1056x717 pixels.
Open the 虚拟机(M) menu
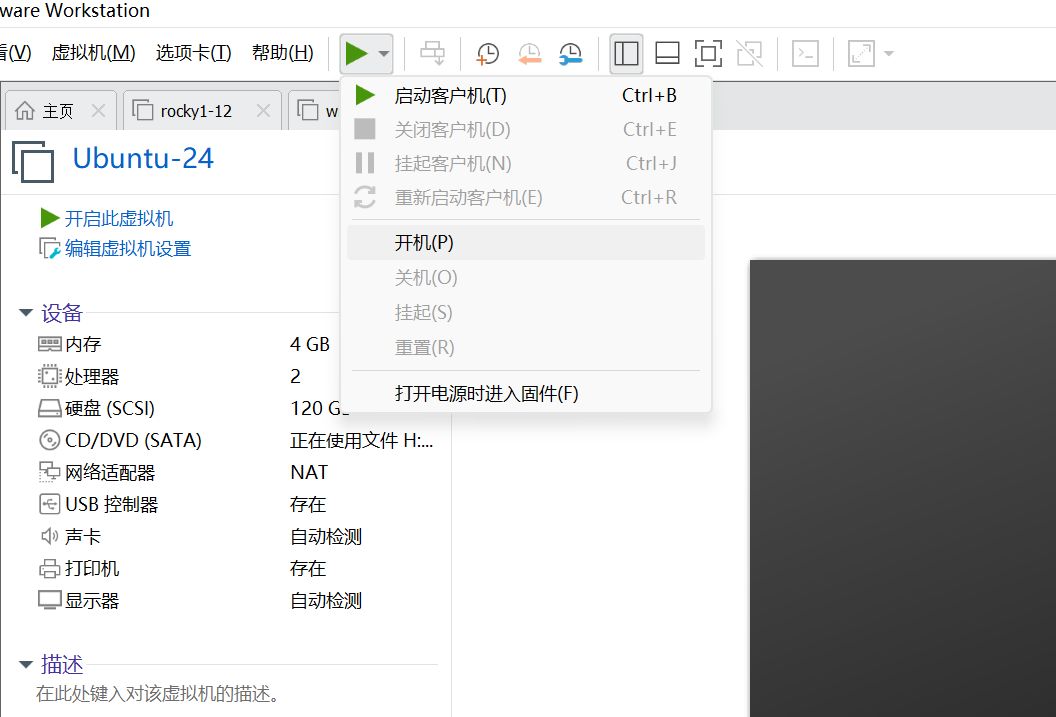coord(94,53)
